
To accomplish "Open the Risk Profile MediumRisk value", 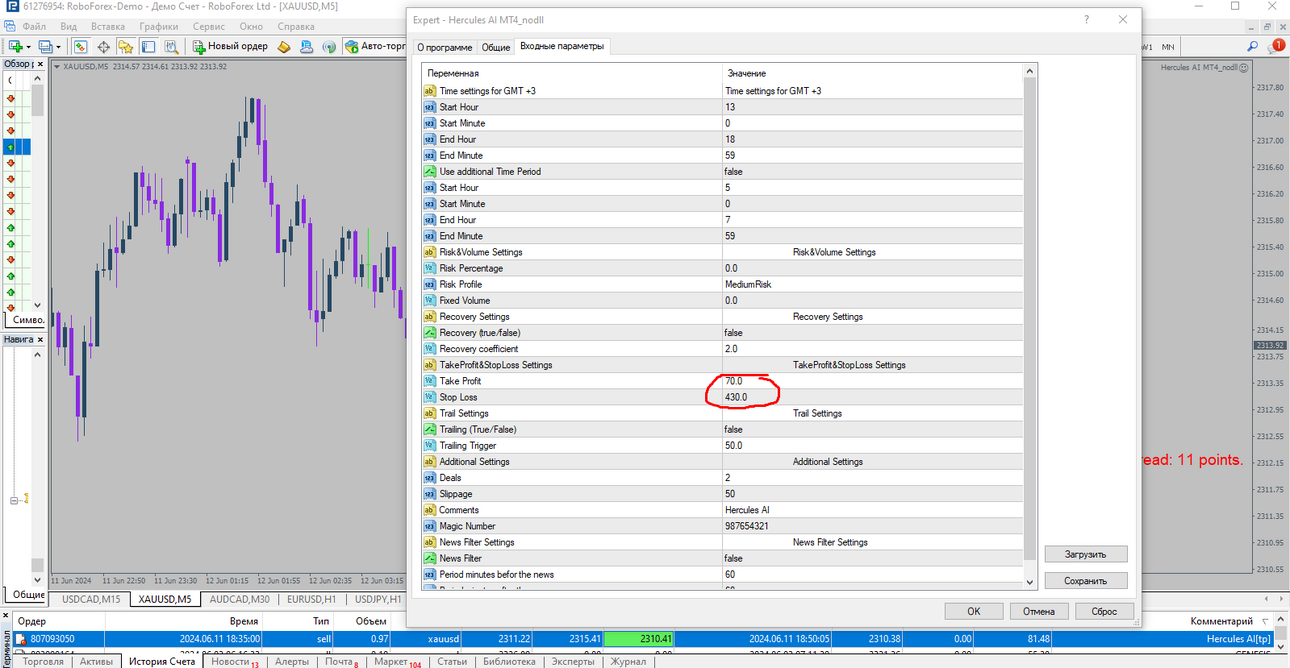I will pos(872,284).
